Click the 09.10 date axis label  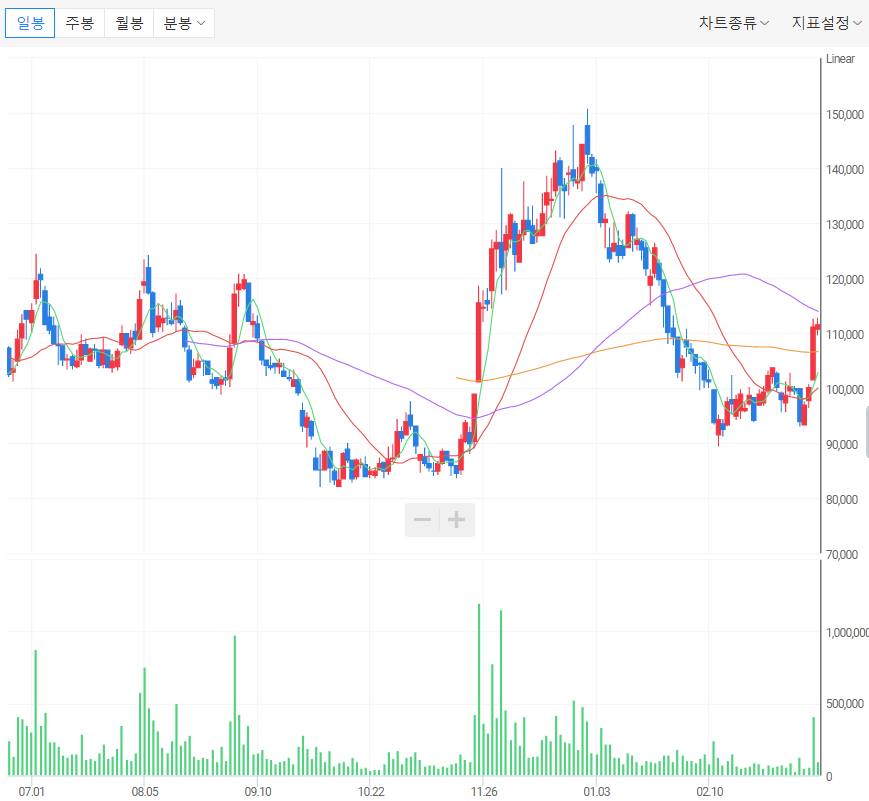point(258,791)
